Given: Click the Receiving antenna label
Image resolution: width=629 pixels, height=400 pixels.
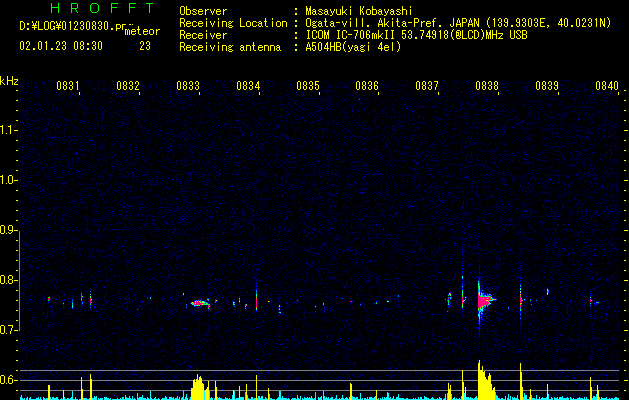Looking at the screenshot, I should coord(230,47).
